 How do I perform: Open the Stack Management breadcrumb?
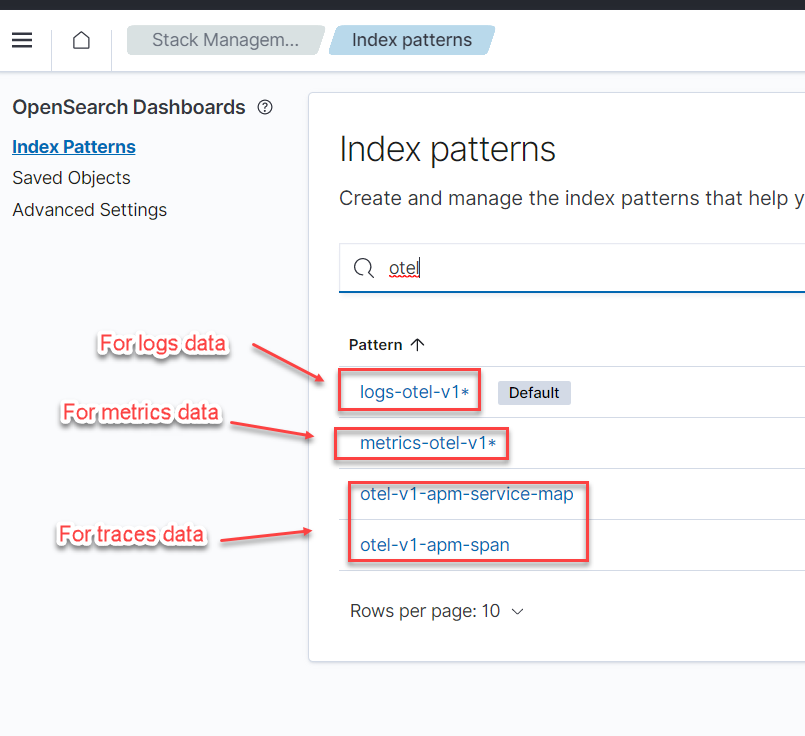click(225, 40)
